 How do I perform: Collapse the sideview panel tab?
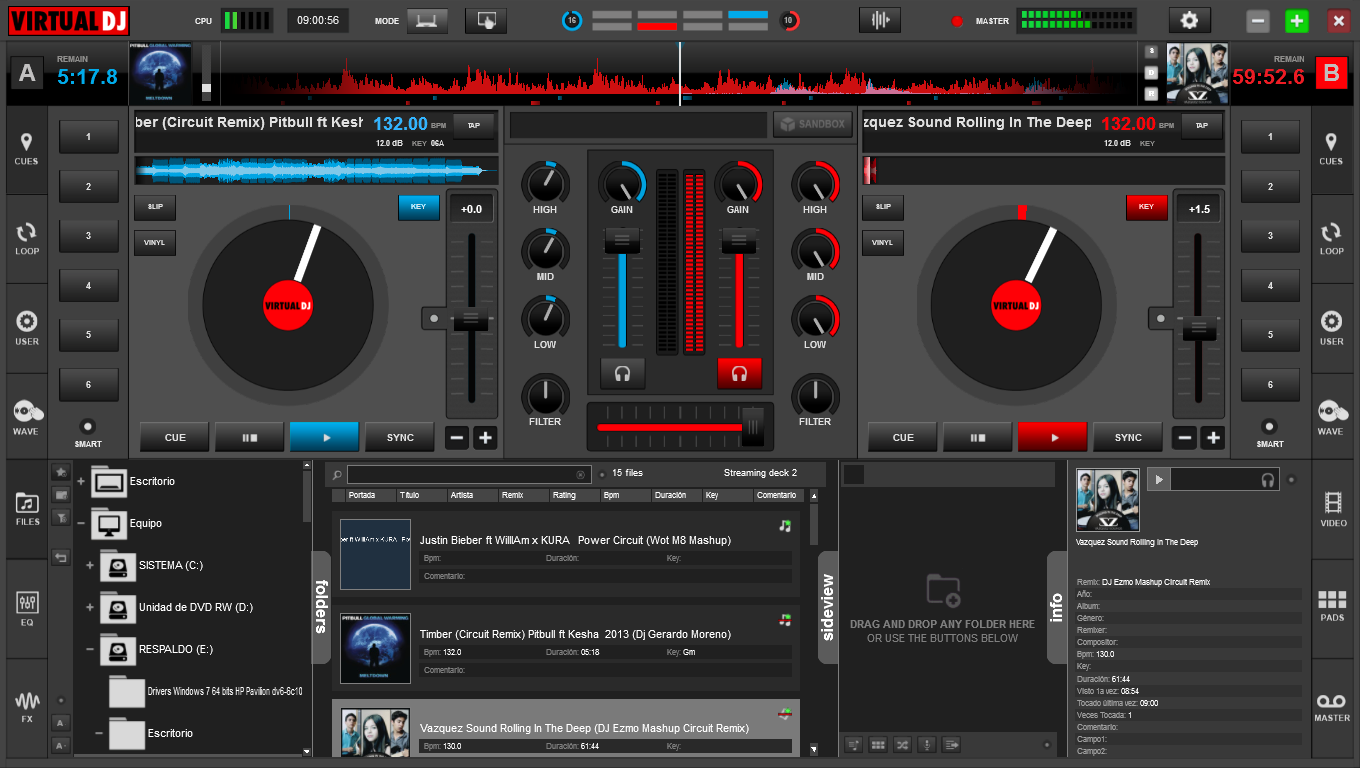pos(828,607)
